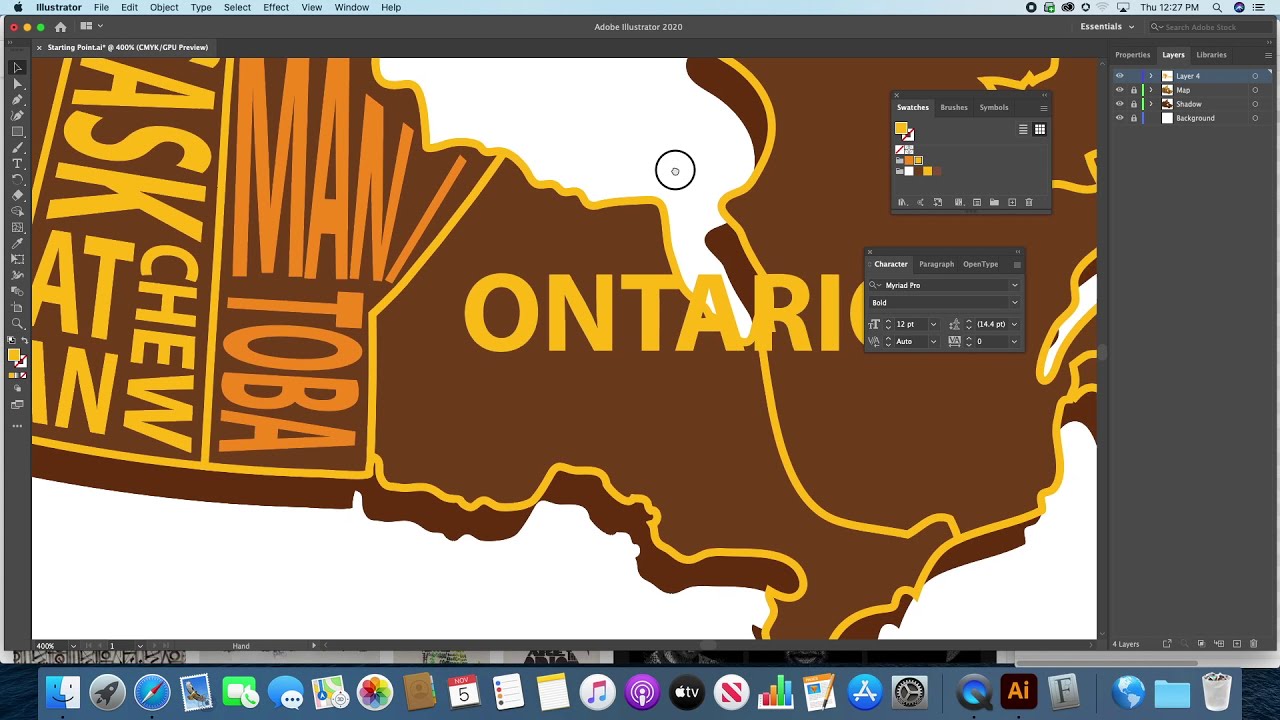Unlock the Shadow layer
Screen dimensions: 1280x720
pos(1134,104)
